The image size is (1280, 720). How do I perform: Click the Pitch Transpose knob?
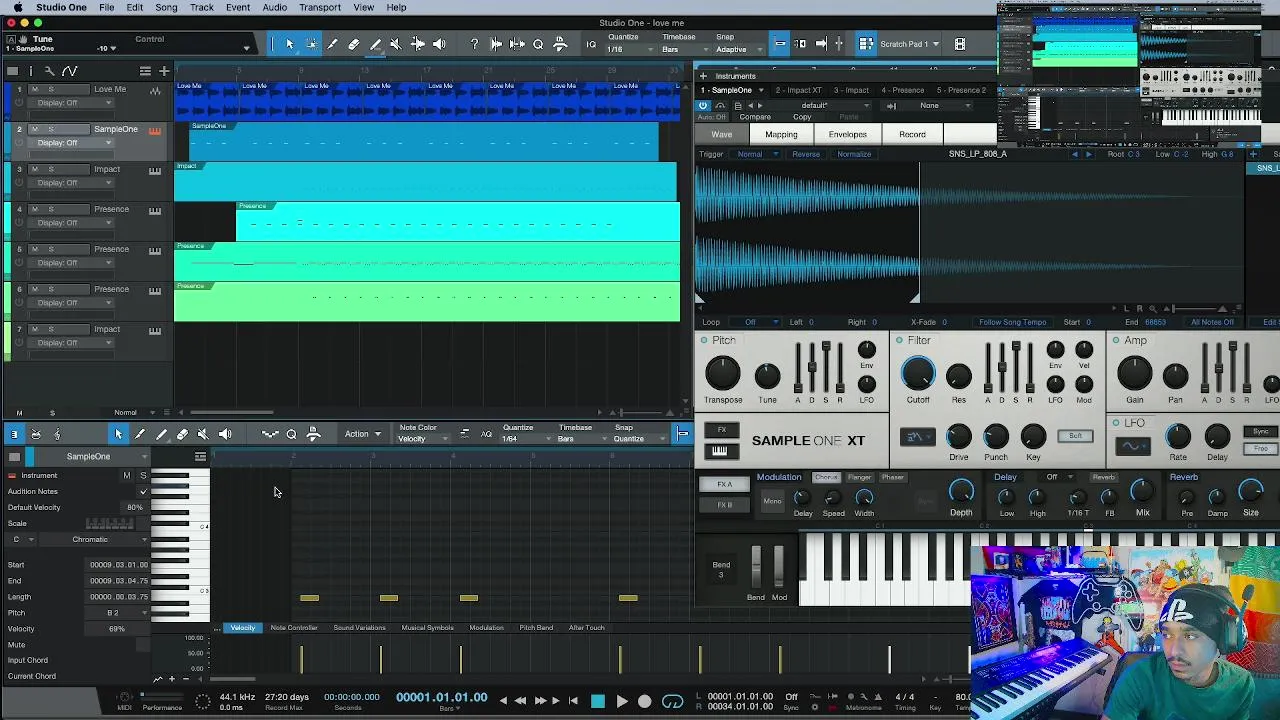click(x=722, y=374)
